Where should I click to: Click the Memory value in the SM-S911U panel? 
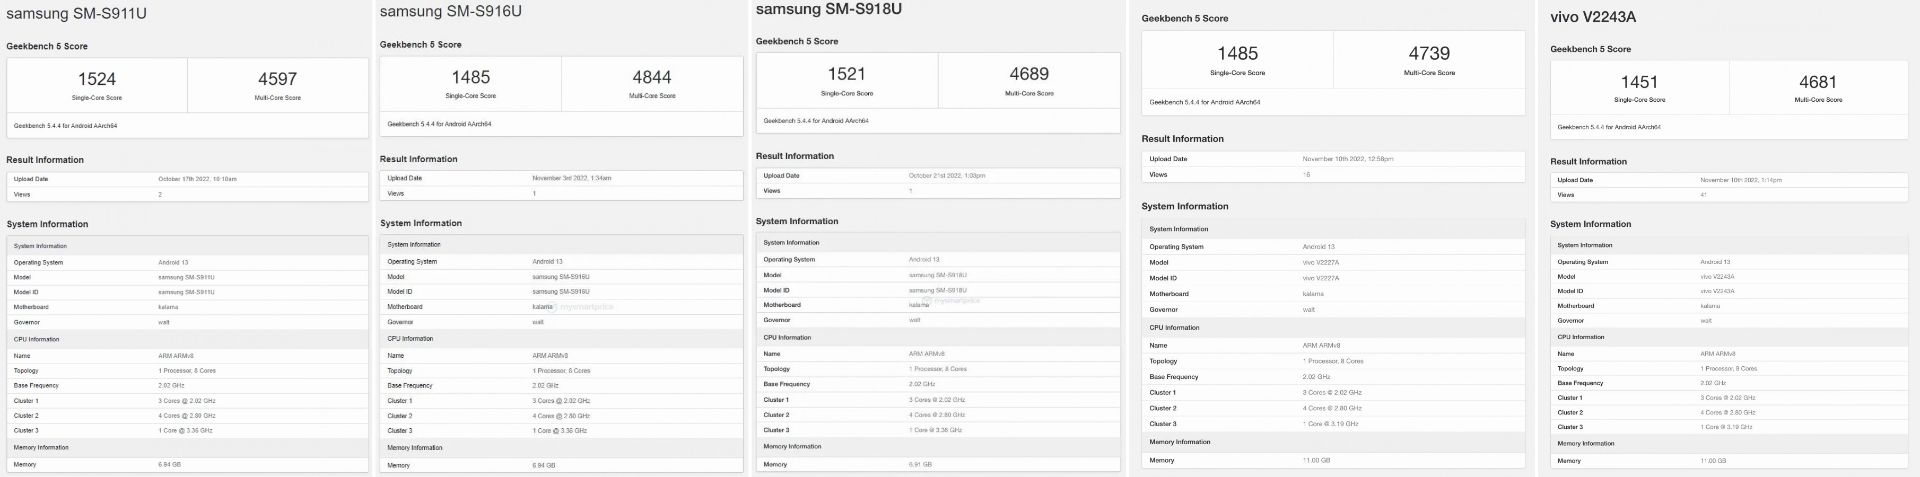coord(169,465)
